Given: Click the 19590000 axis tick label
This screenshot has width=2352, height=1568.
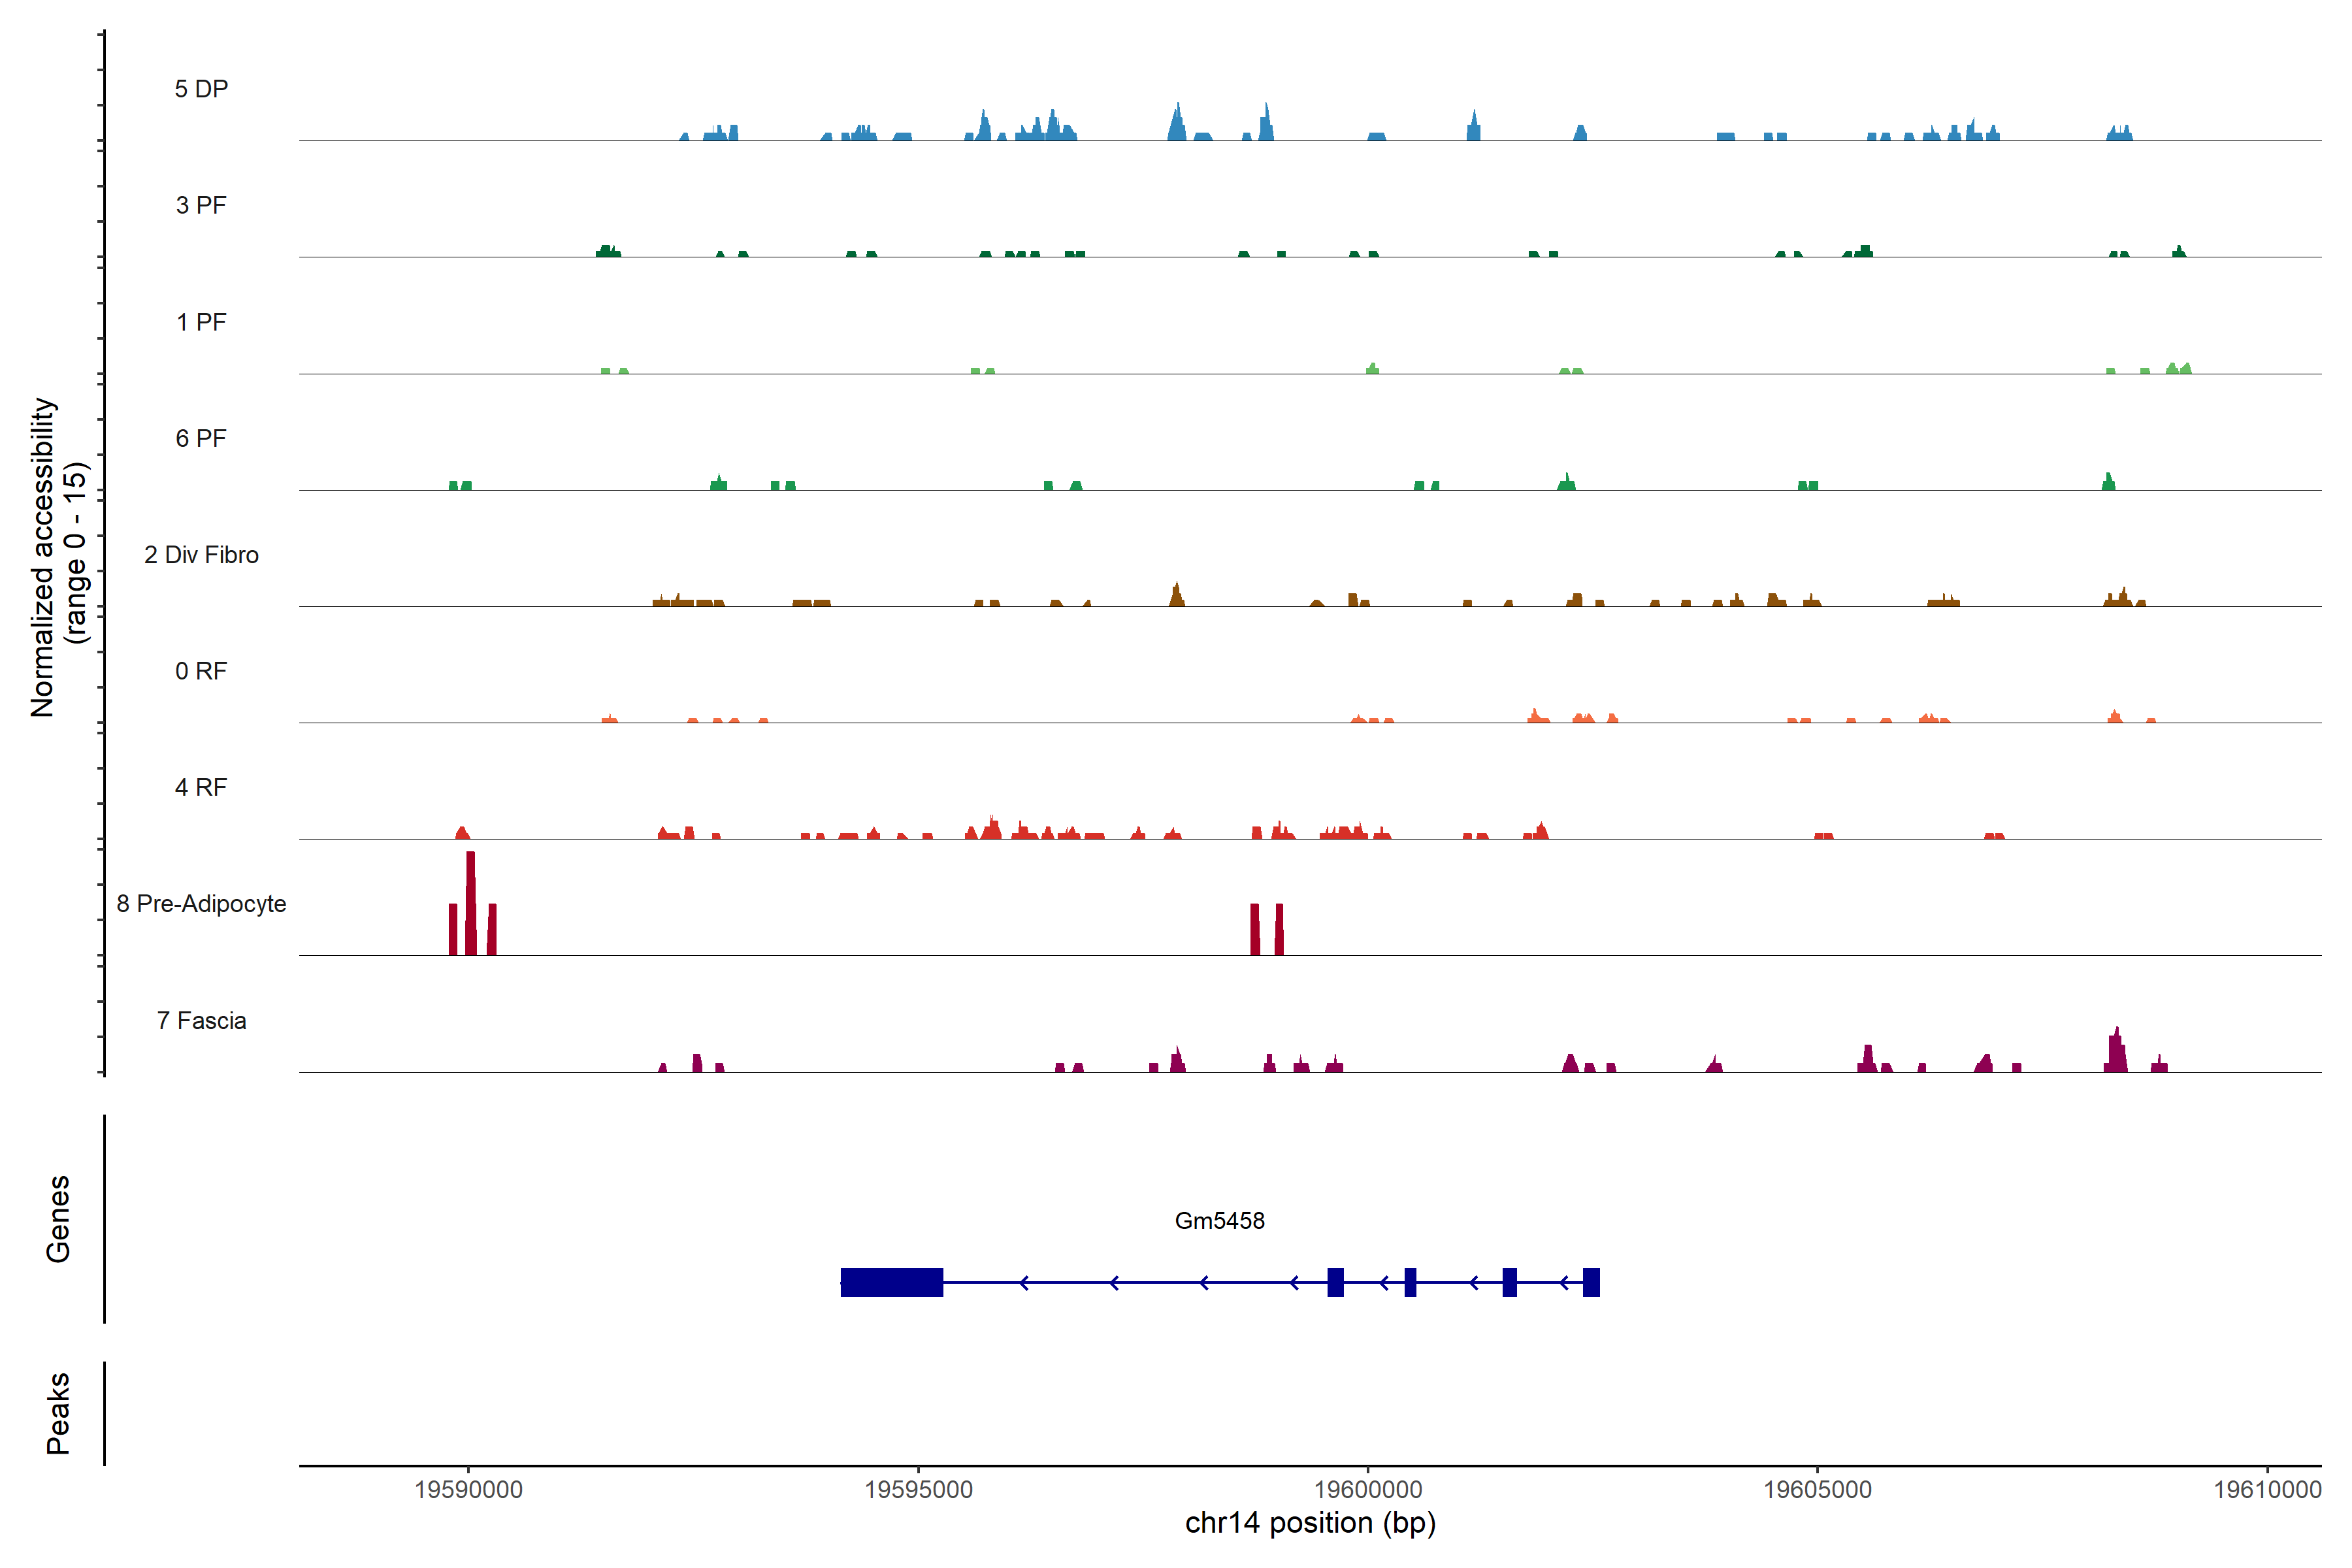Looking at the screenshot, I should 468,1489.
